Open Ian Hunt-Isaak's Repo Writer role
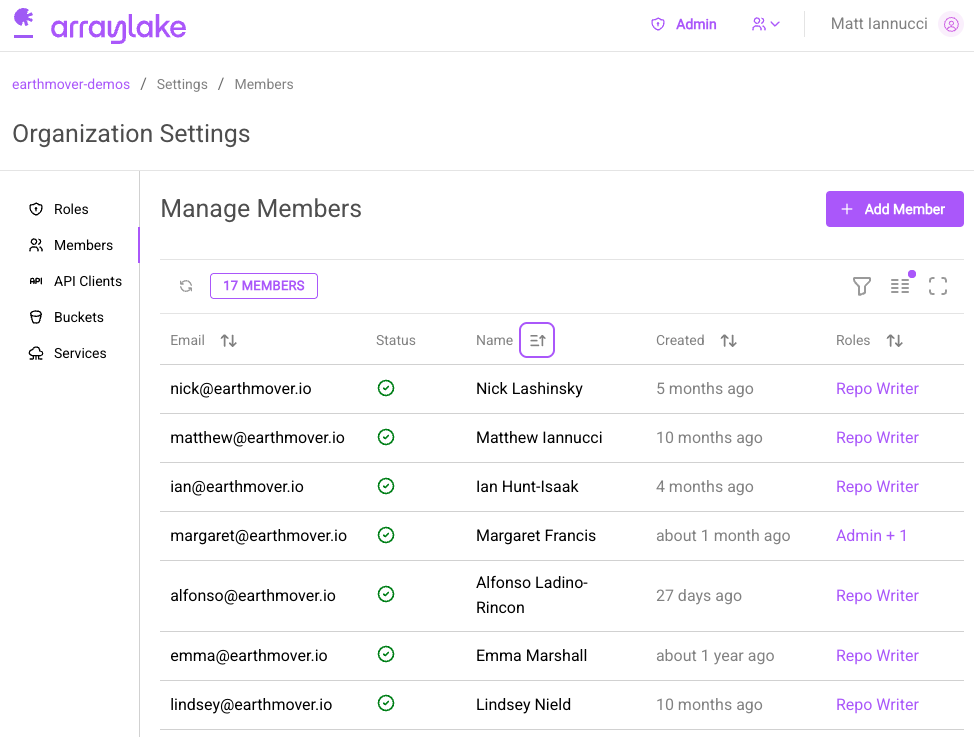The image size is (974, 737). coord(877,487)
